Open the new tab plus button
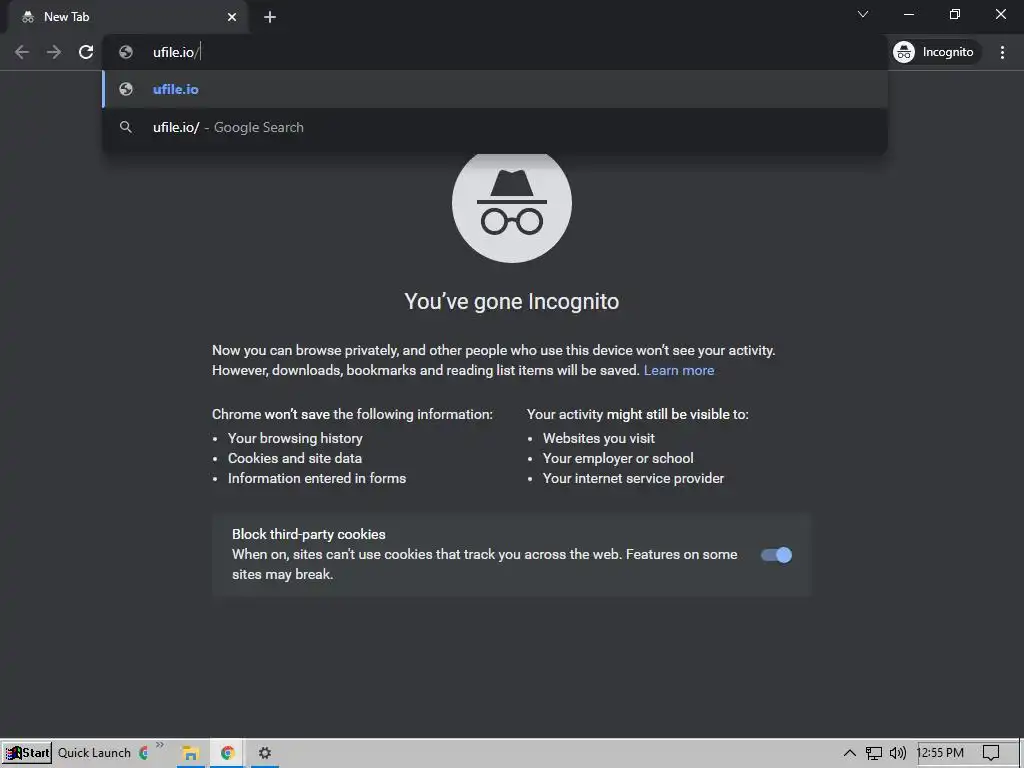1024x768 pixels. click(270, 17)
